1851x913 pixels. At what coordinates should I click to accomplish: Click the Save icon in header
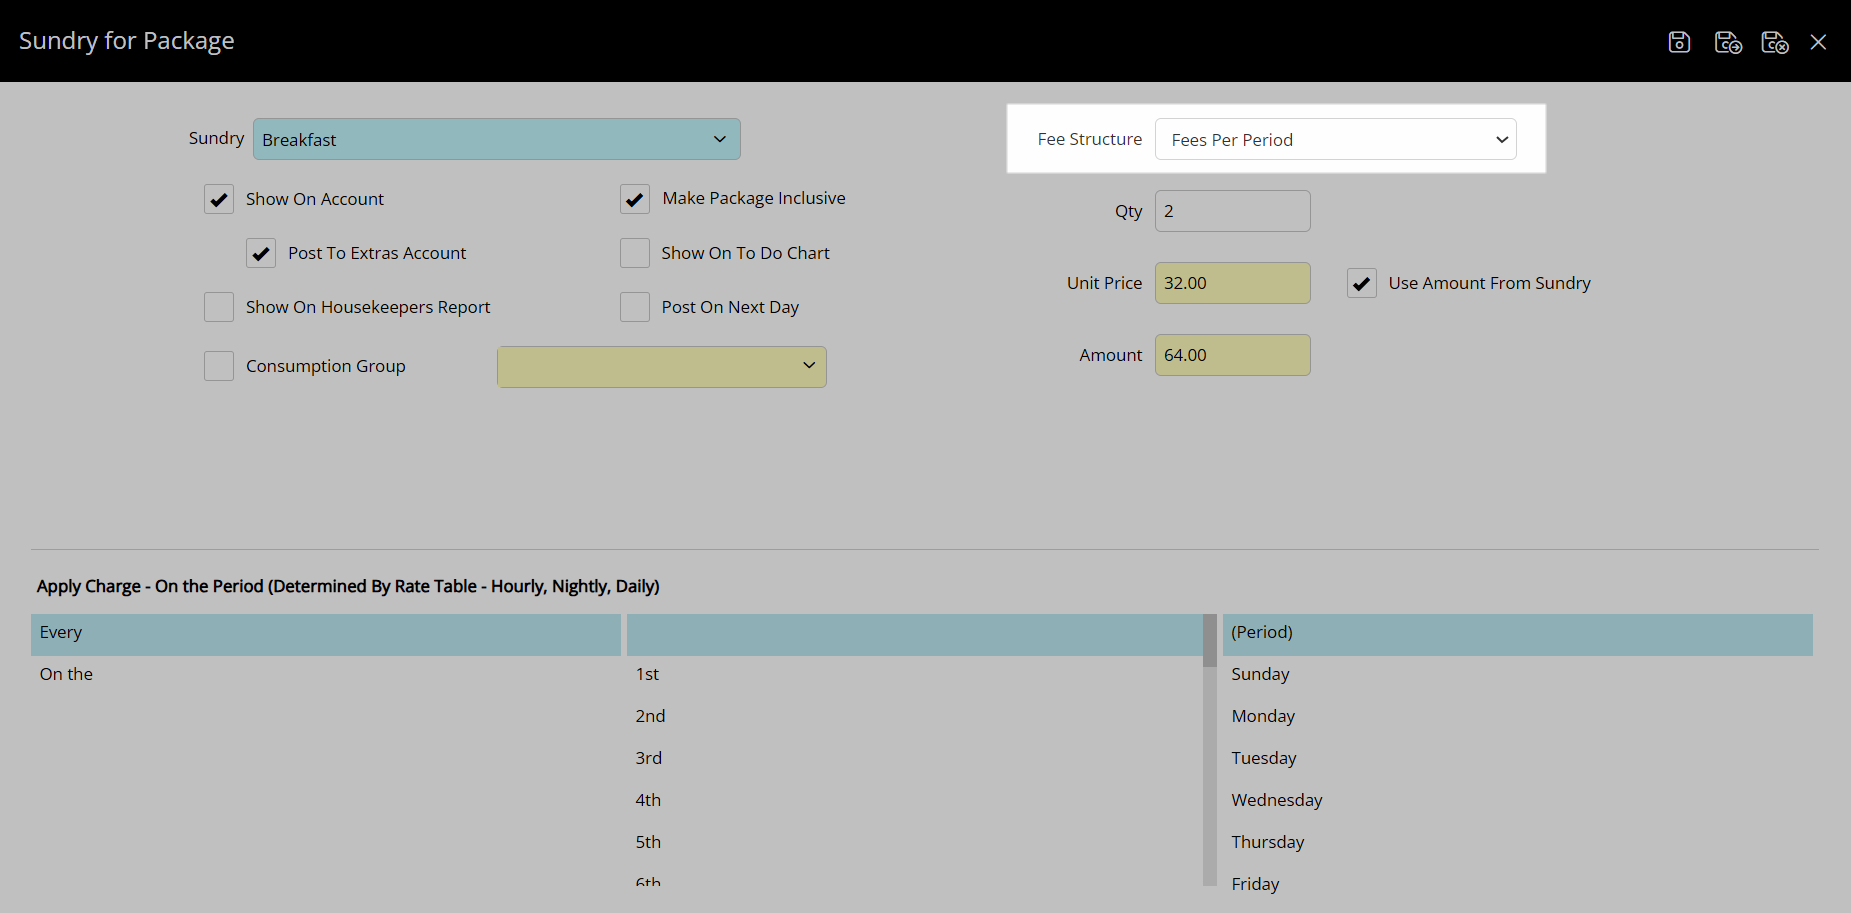[1679, 42]
